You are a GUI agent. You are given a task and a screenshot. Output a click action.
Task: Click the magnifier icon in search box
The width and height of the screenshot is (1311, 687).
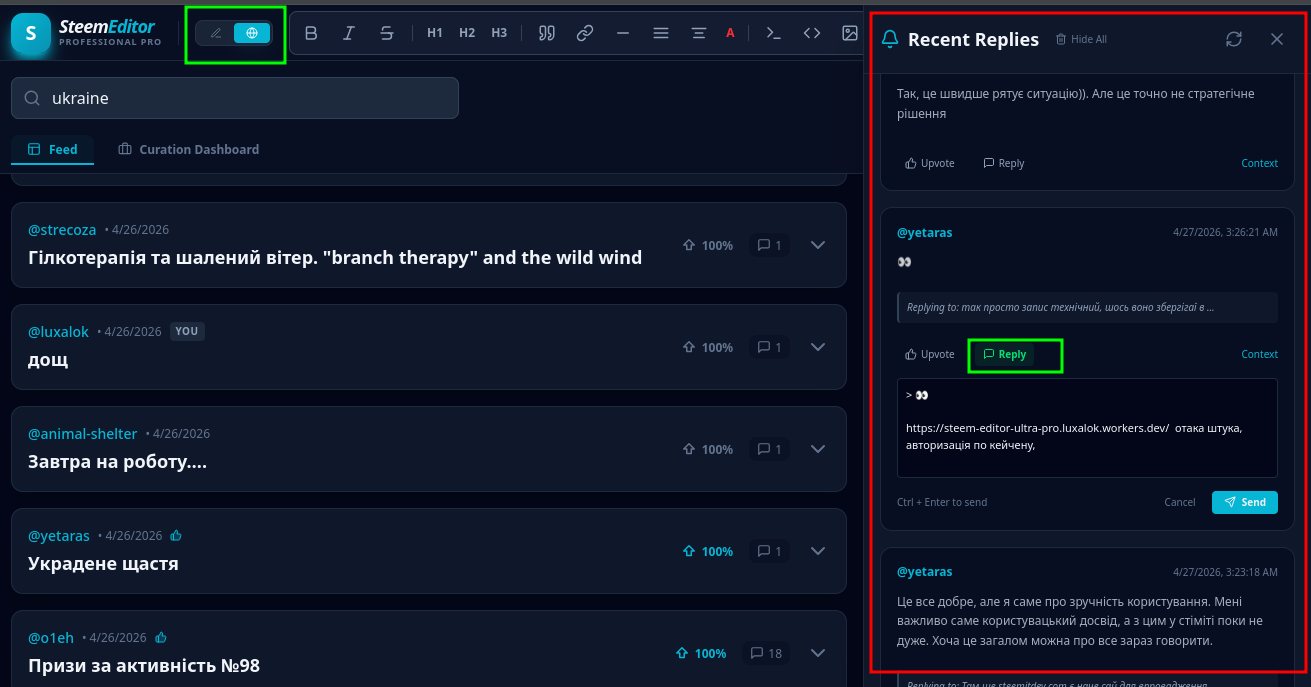pos(32,98)
